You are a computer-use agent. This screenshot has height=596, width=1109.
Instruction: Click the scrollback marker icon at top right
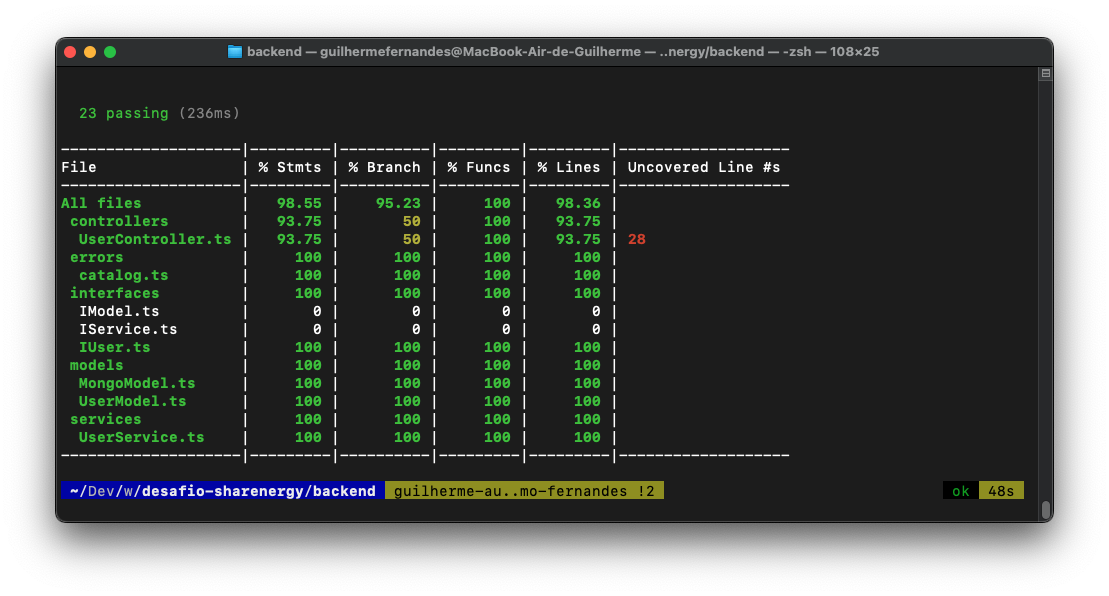pyautogui.click(x=1045, y=74)
